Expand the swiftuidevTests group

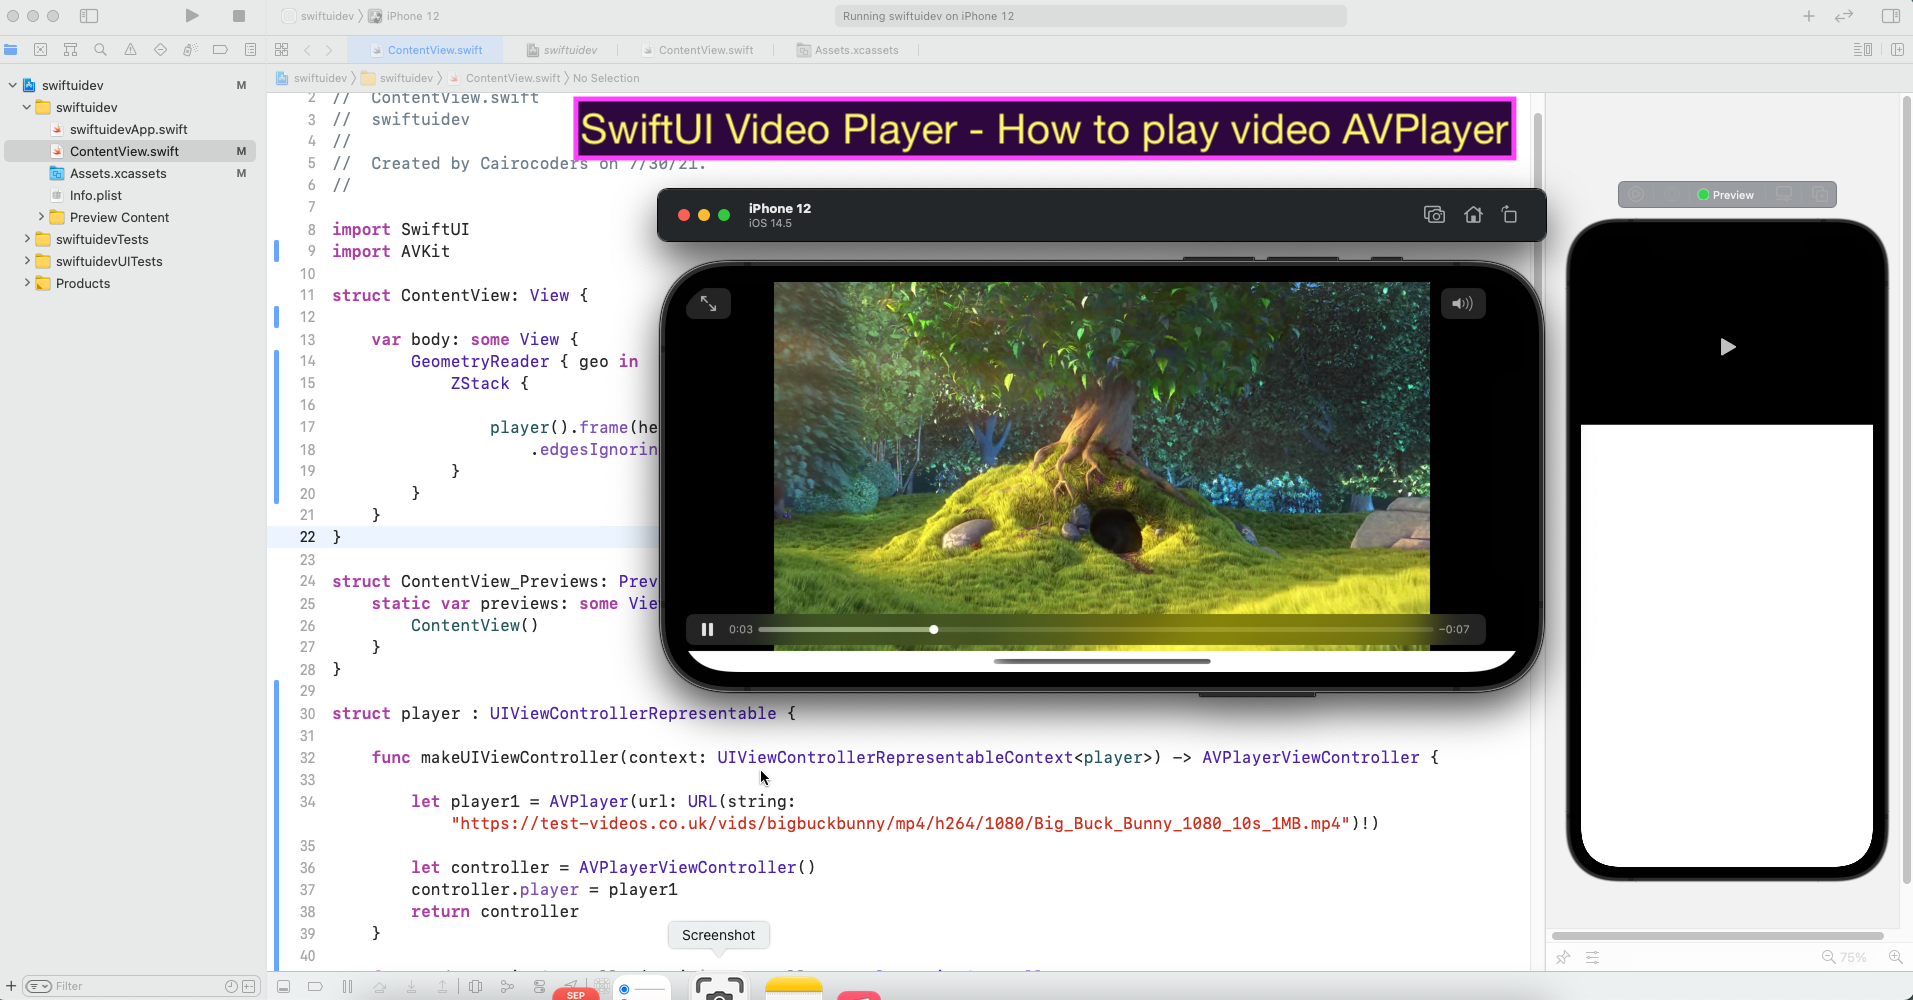click(x=26, y=239)
